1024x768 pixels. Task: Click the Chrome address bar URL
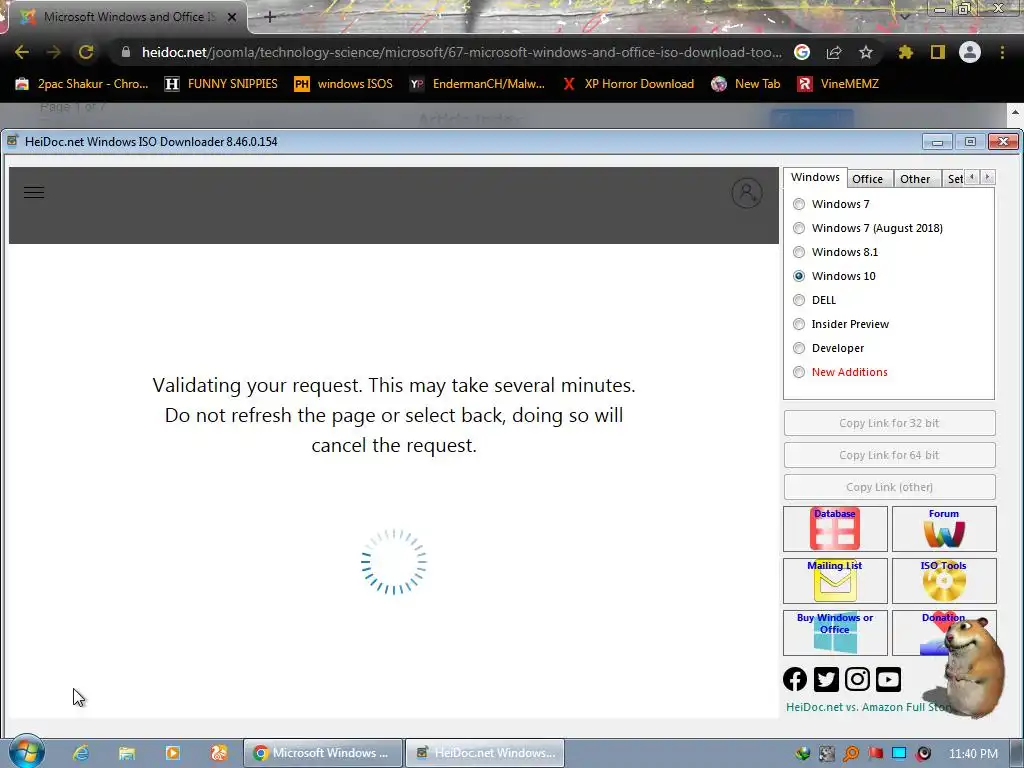pyautogui.click(x=461, y=52)
